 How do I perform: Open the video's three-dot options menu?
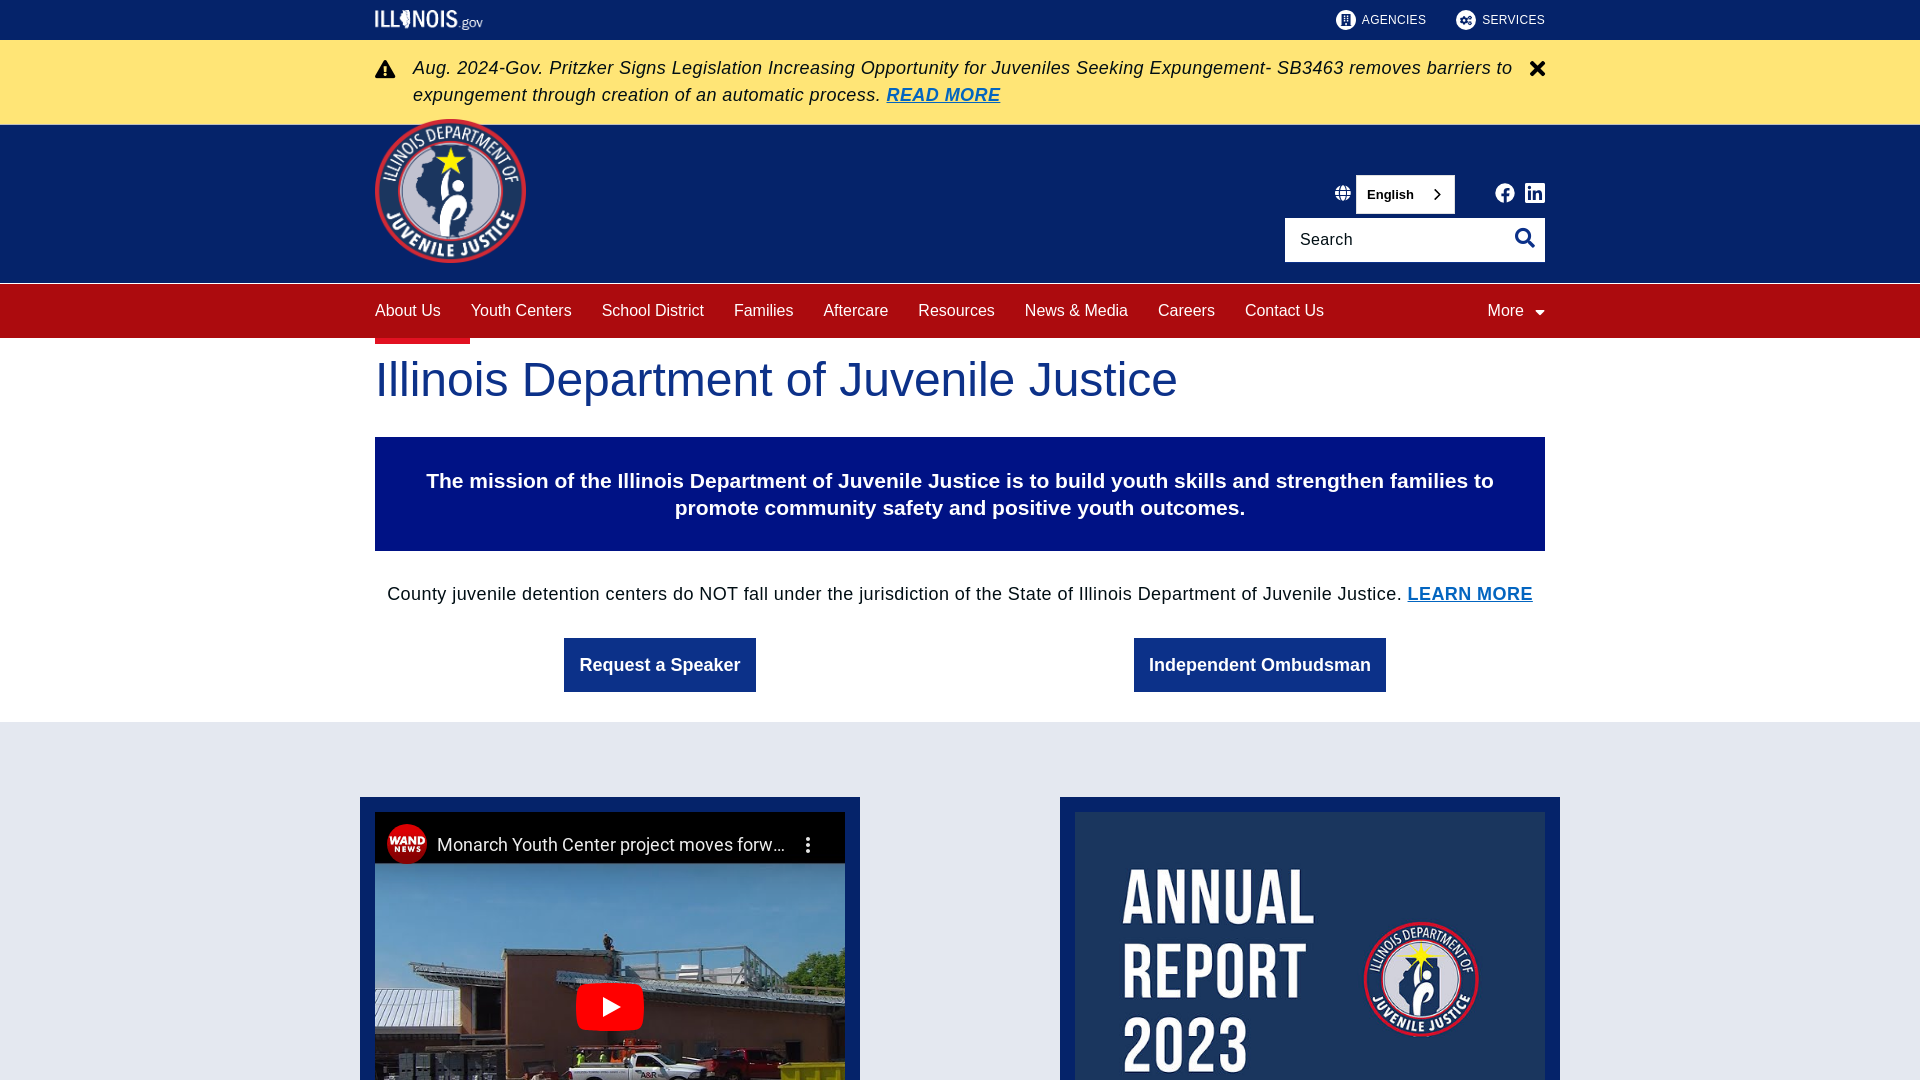click(808, 845)
